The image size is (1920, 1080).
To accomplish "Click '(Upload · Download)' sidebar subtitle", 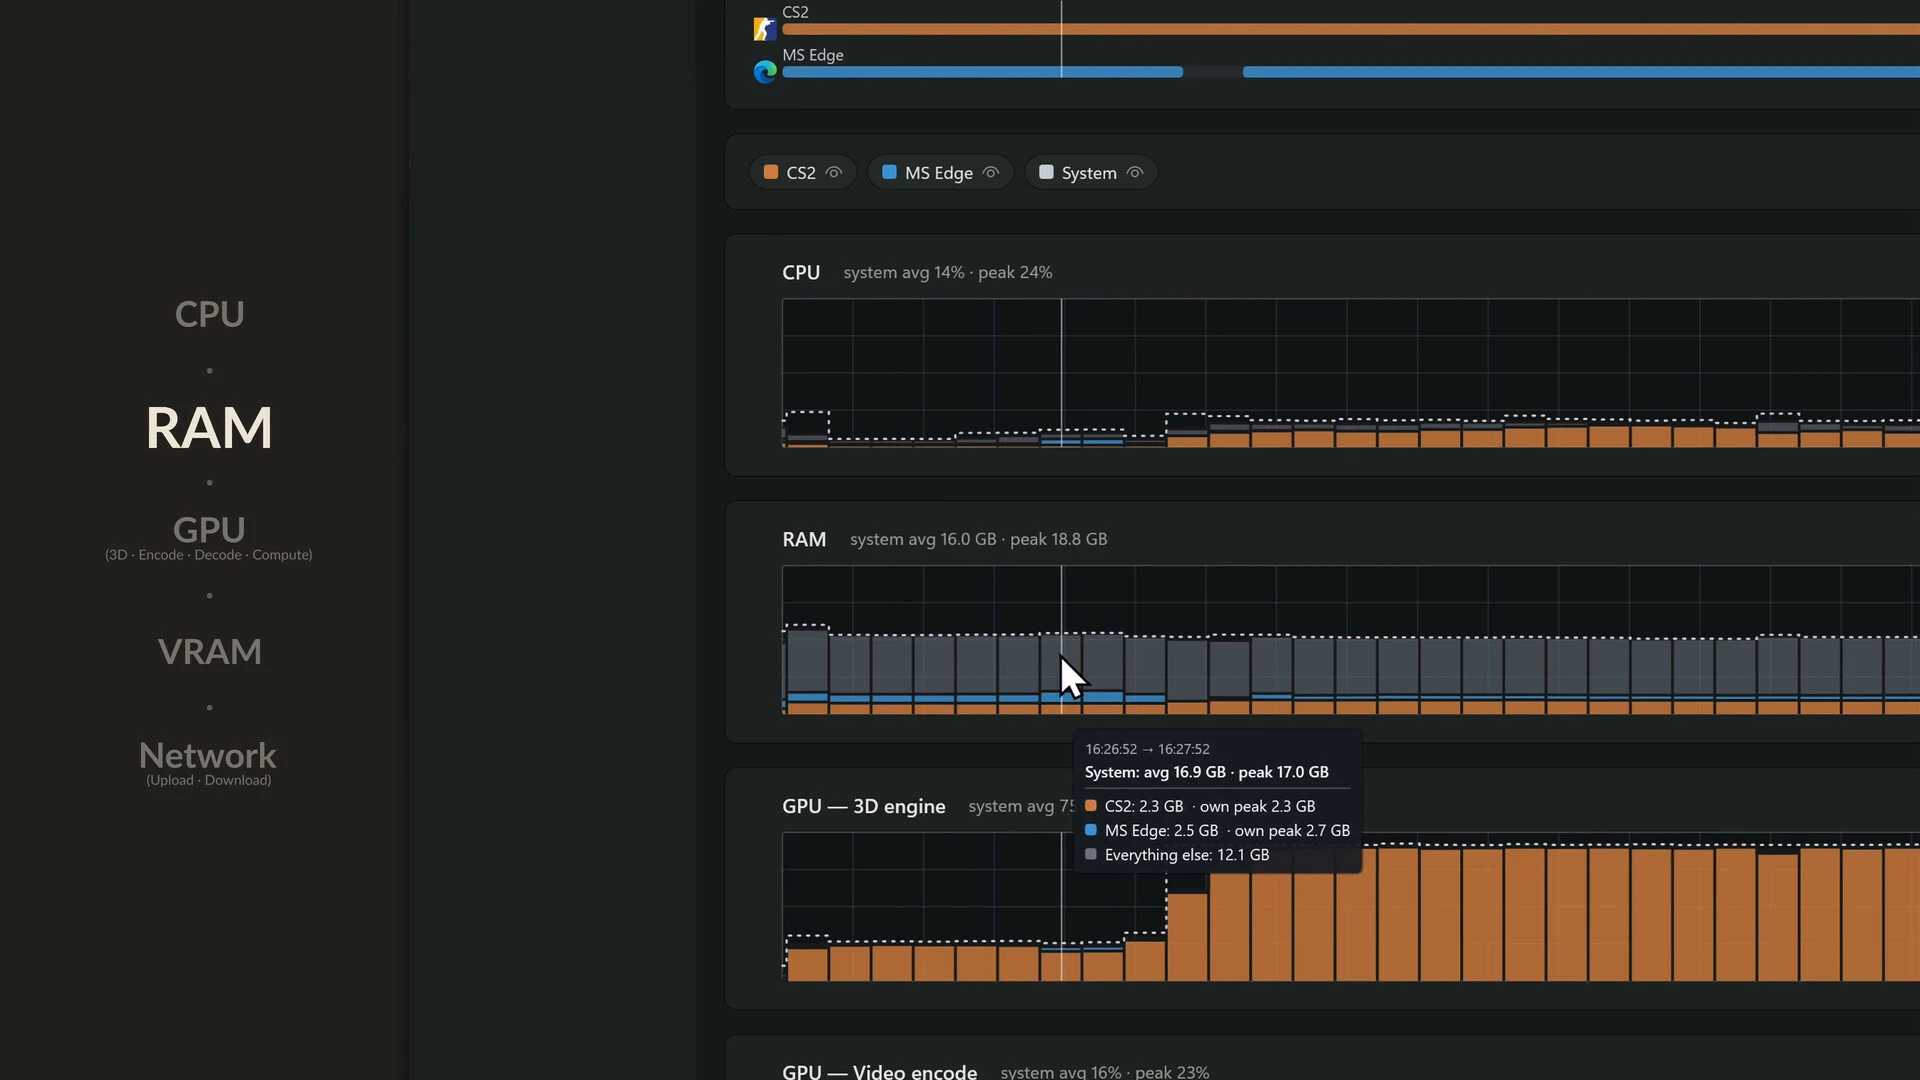I will 209,780.
